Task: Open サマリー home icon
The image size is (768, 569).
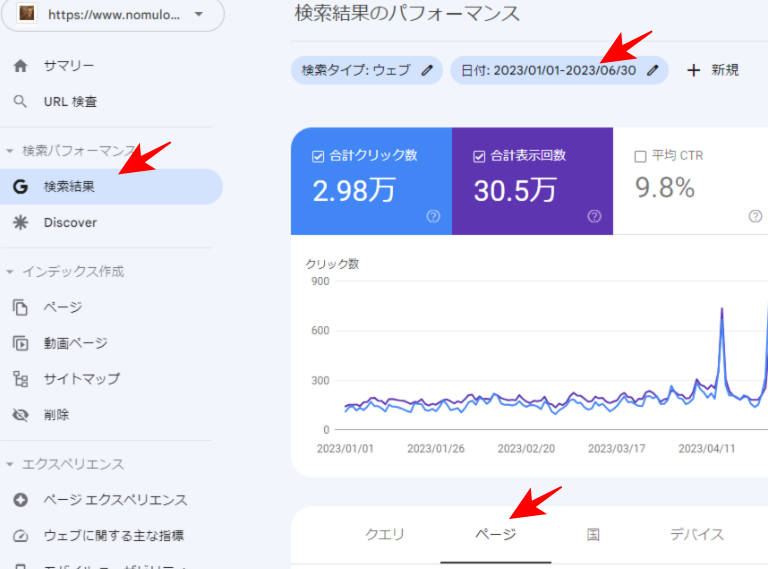Action: (20, 66)
